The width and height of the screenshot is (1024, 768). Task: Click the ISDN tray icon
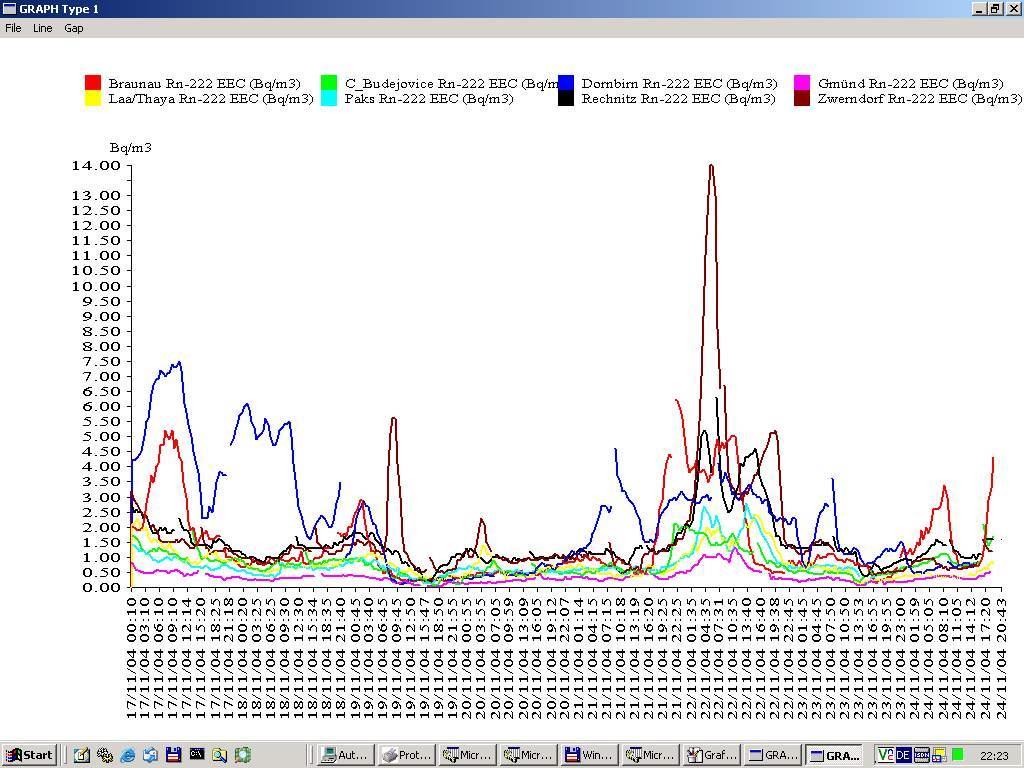921,755
